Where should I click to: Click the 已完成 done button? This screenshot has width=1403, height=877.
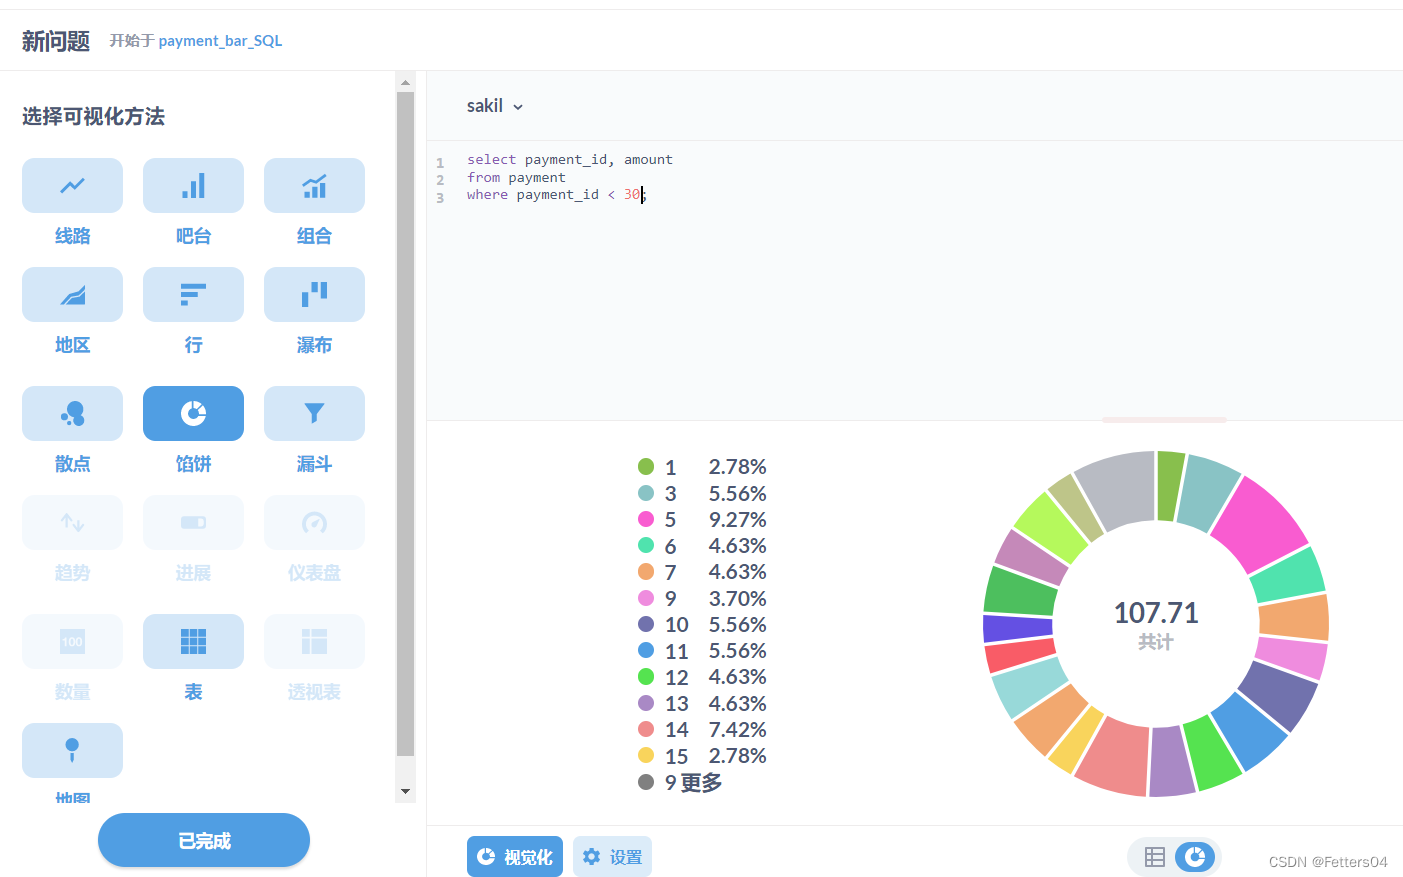pos(204,840)
